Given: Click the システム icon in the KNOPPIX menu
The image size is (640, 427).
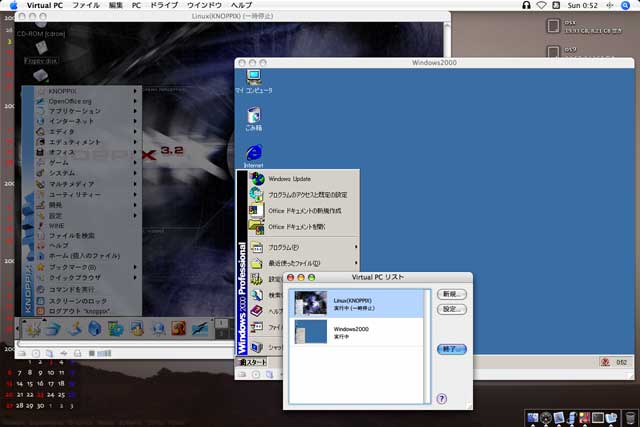Looking at the screenshot, I should 40,173.
